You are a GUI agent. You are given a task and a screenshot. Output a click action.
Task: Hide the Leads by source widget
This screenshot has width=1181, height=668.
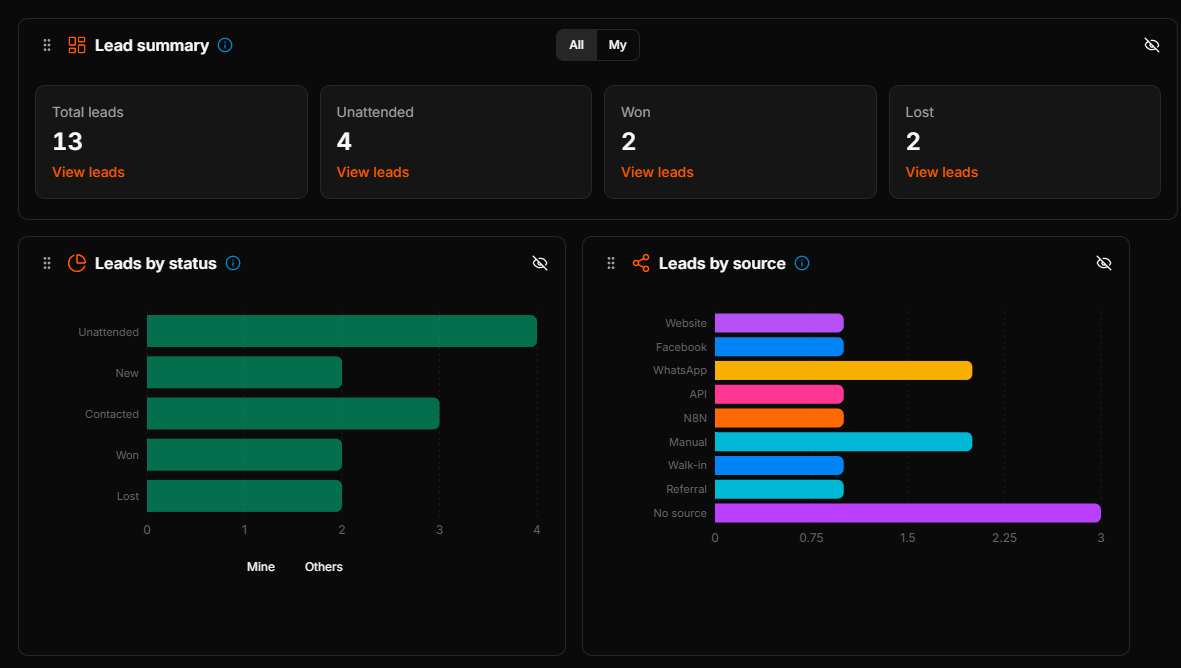click(x=1104, y=263)
